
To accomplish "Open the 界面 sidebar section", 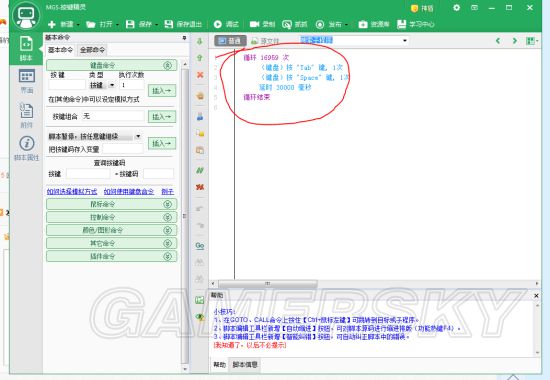I will [27, 81].
